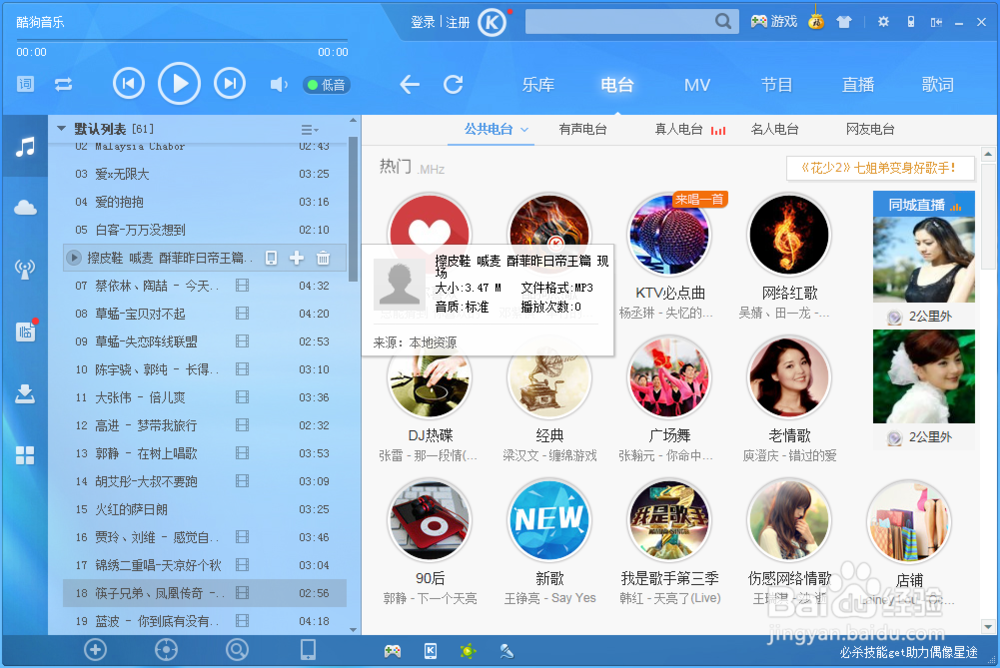Switch to mini mode icon

click(x=936, y=22)
